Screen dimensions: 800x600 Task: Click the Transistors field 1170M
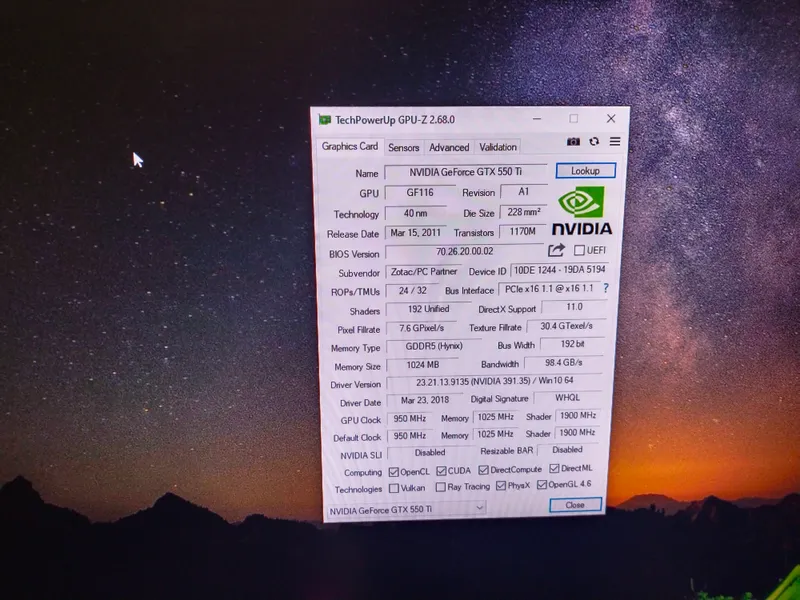coord(522,232)
